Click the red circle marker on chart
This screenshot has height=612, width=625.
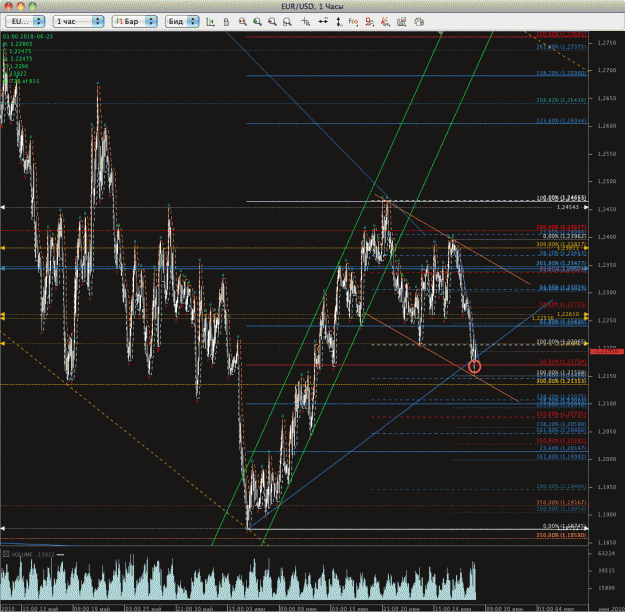474,366
